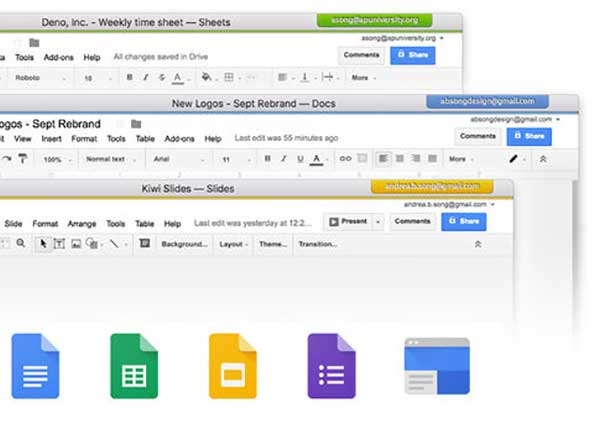The image size is (600, 438).
Task: Toggle left alignment in the Docs toolbar
Action: point(383,158)
